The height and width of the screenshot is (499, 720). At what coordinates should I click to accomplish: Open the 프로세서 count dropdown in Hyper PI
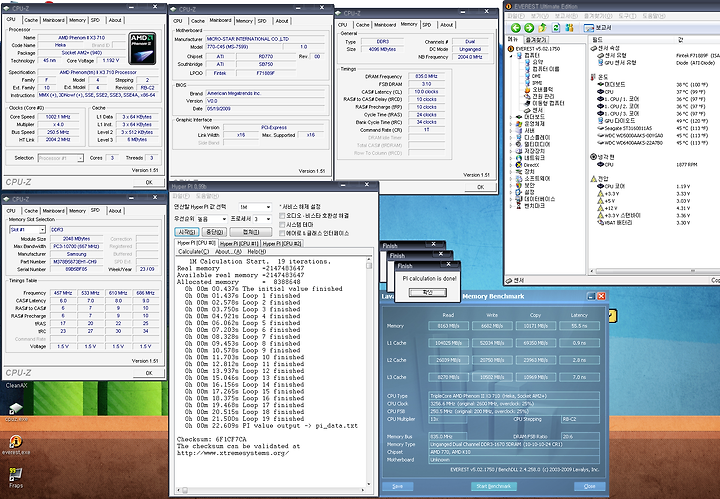(x=263, y=219)
